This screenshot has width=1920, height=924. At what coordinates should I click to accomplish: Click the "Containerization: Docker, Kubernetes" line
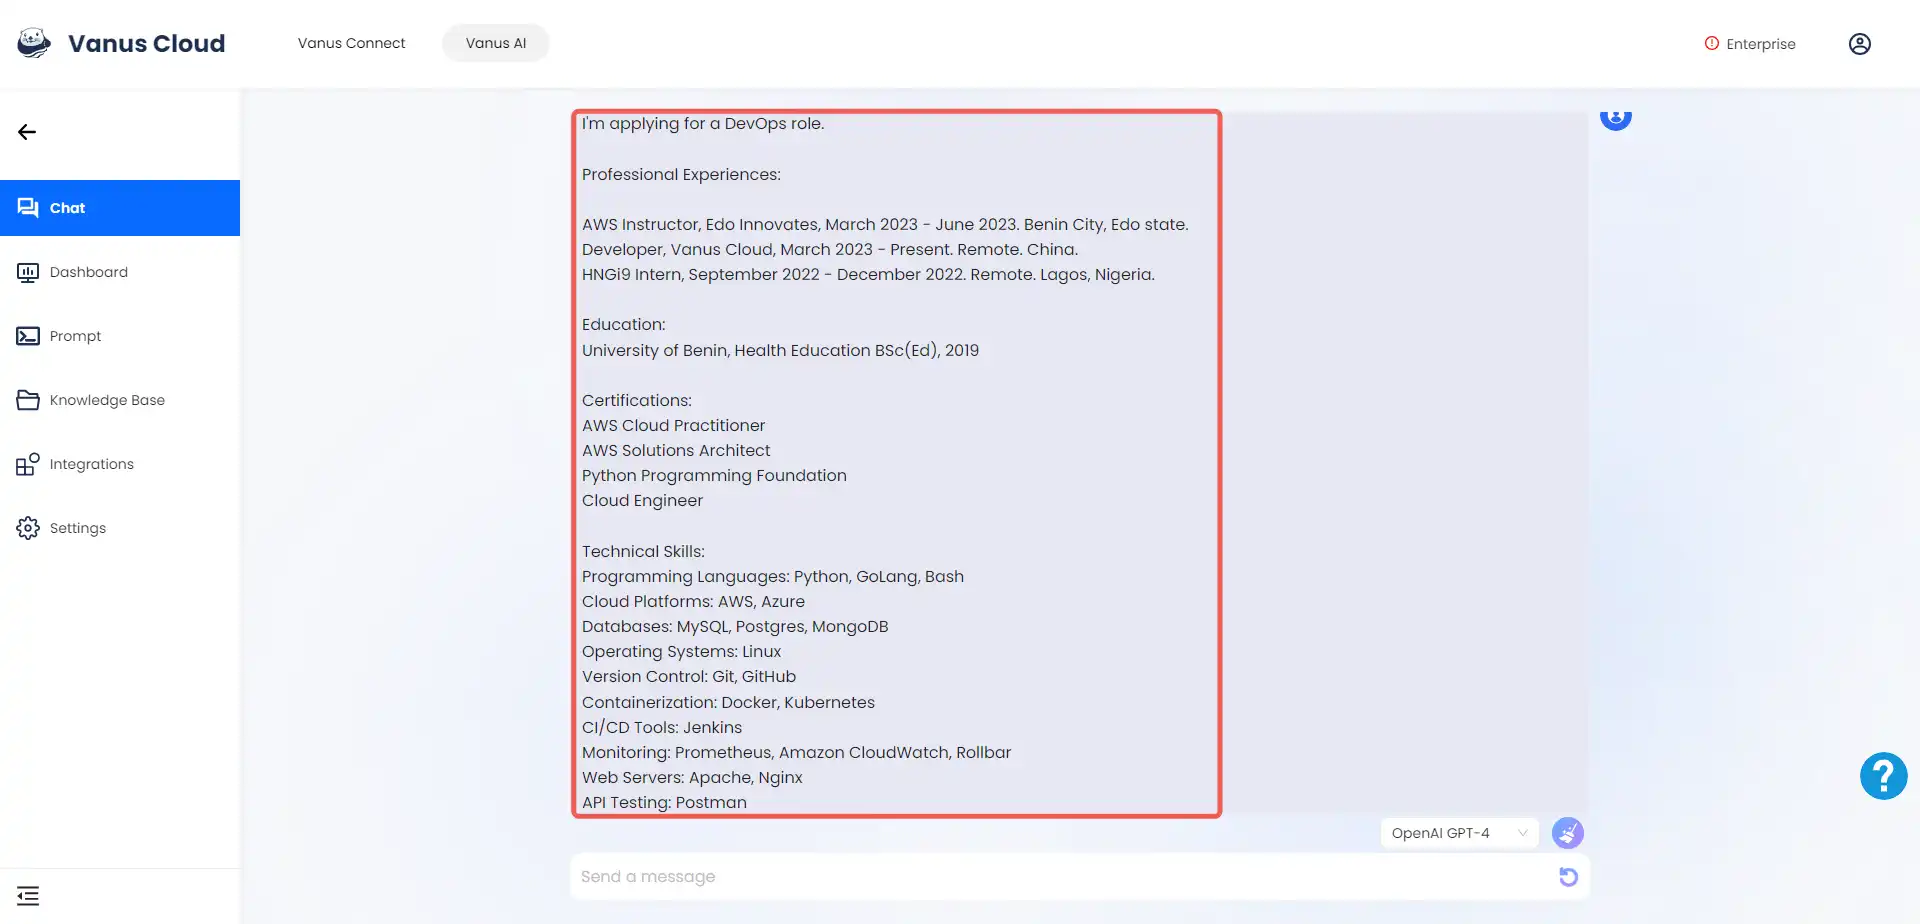[x=728, y=702]
